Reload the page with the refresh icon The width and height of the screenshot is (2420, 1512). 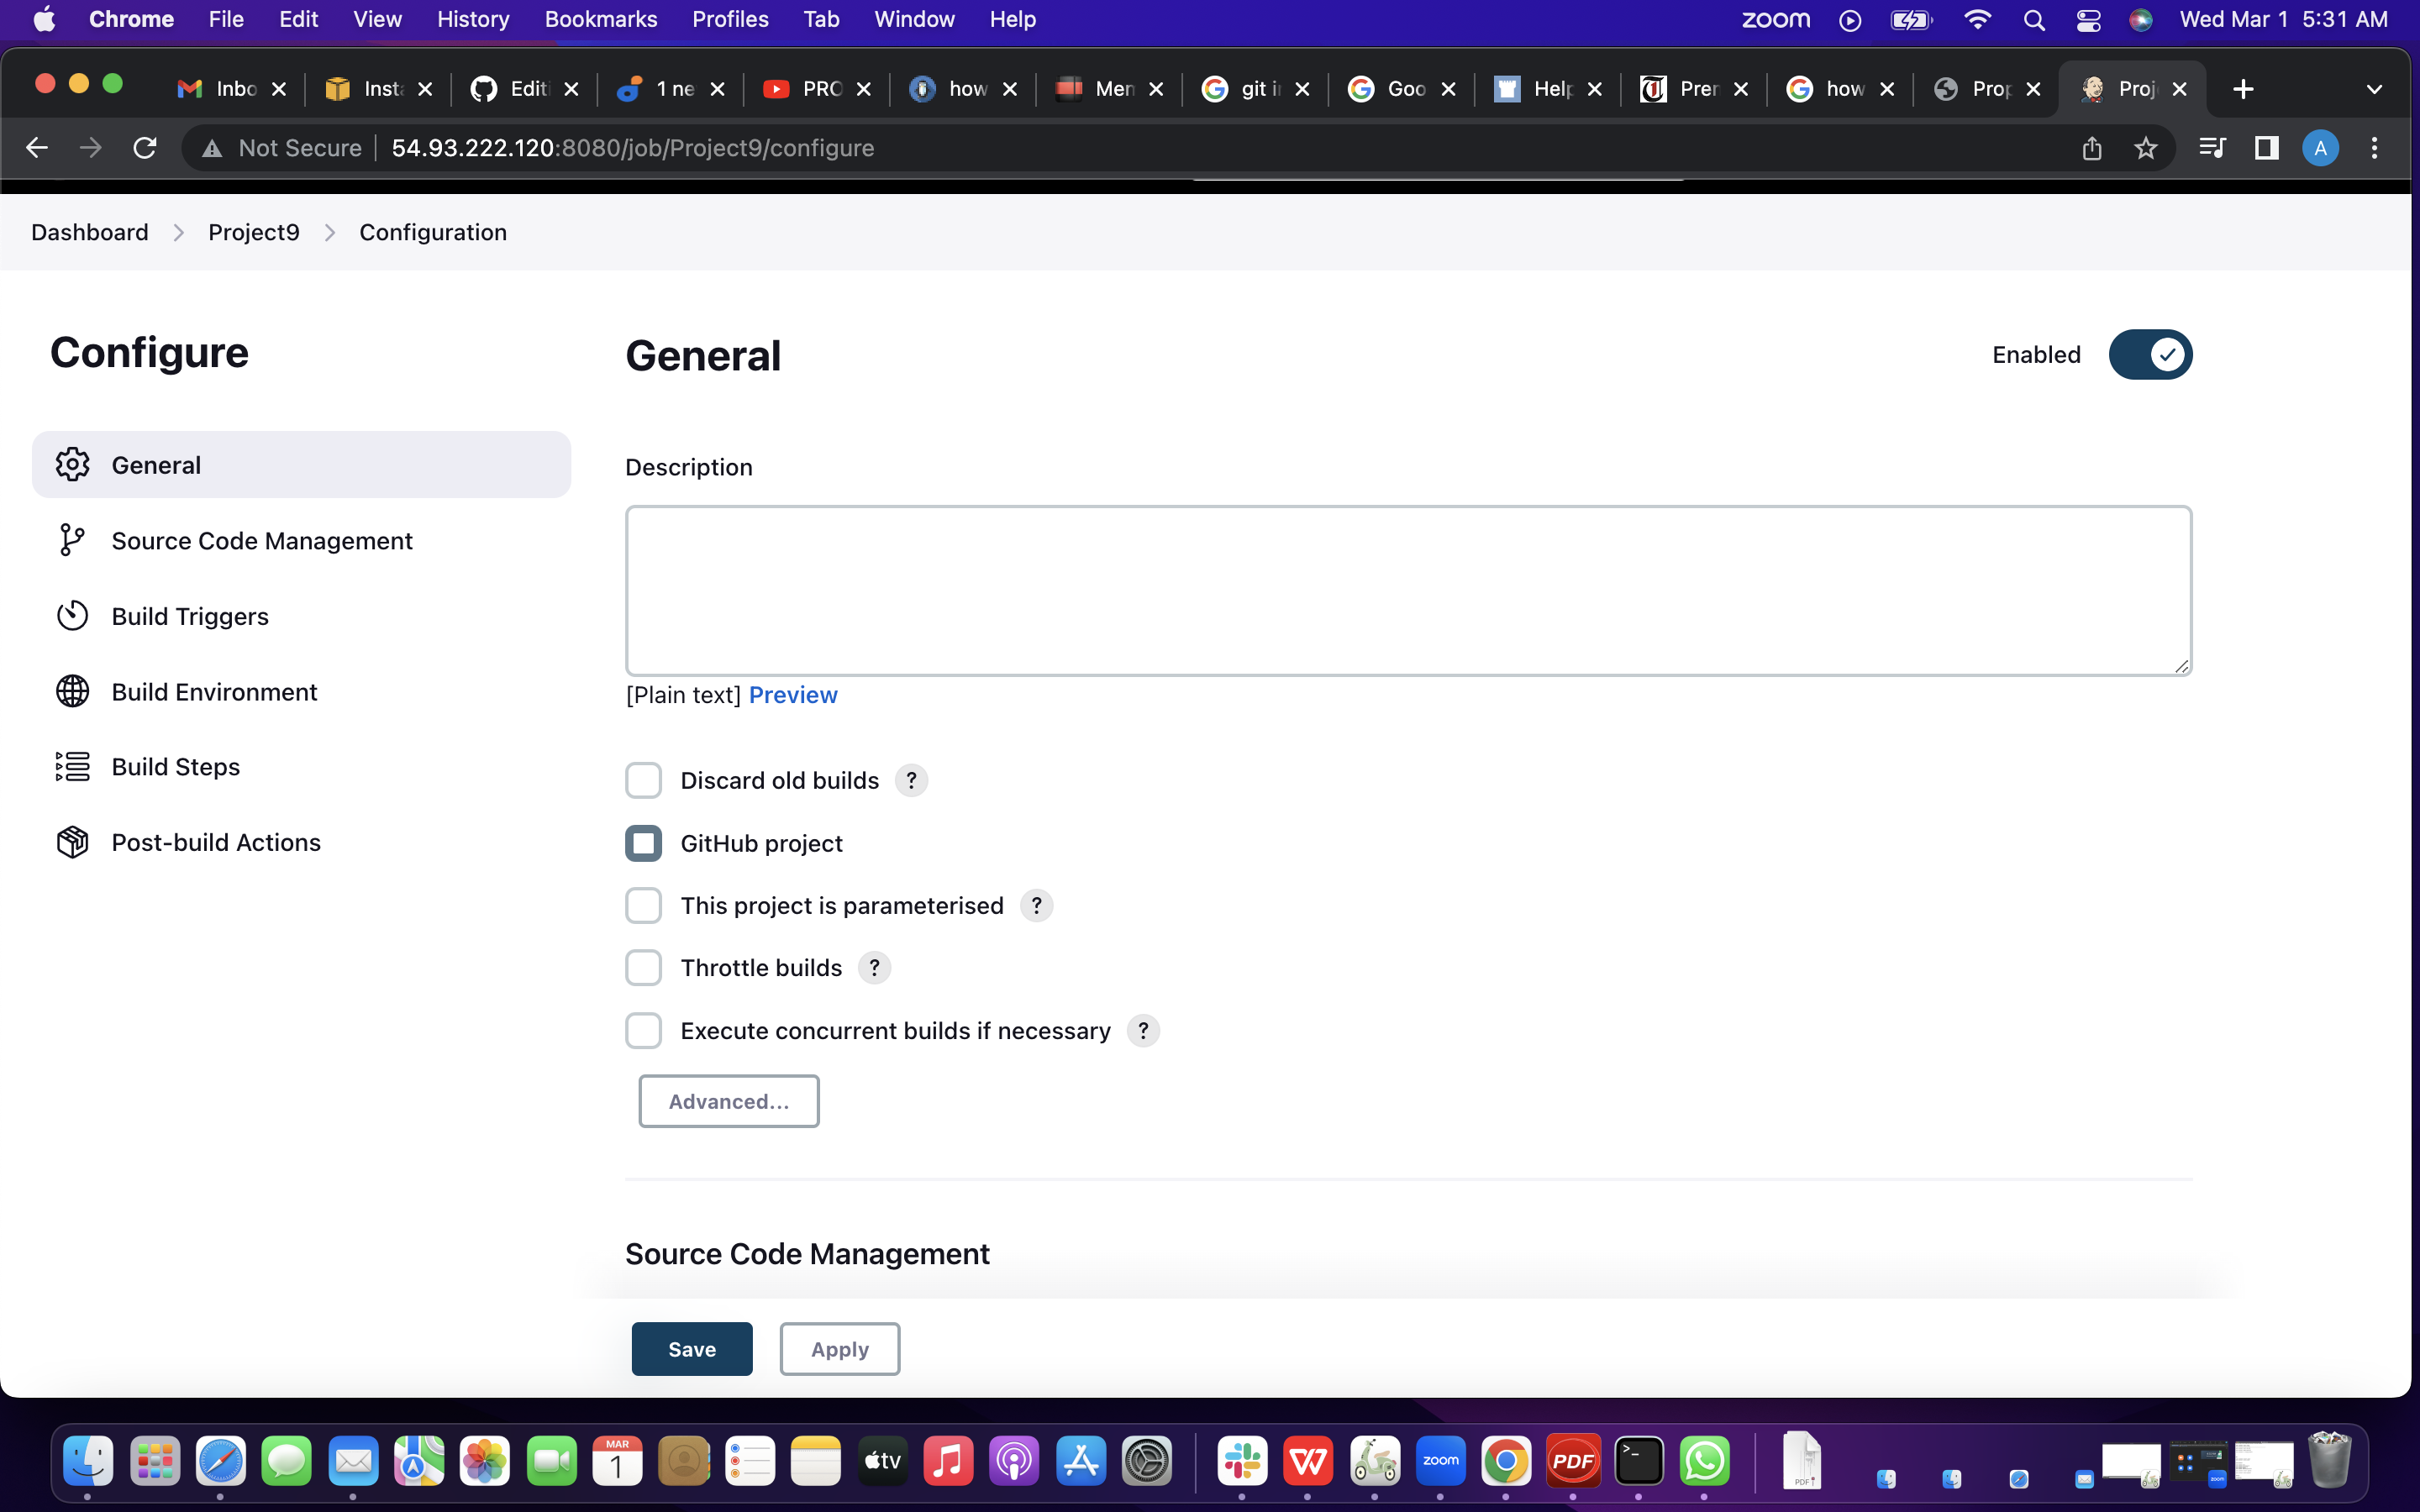click(145, 148)
